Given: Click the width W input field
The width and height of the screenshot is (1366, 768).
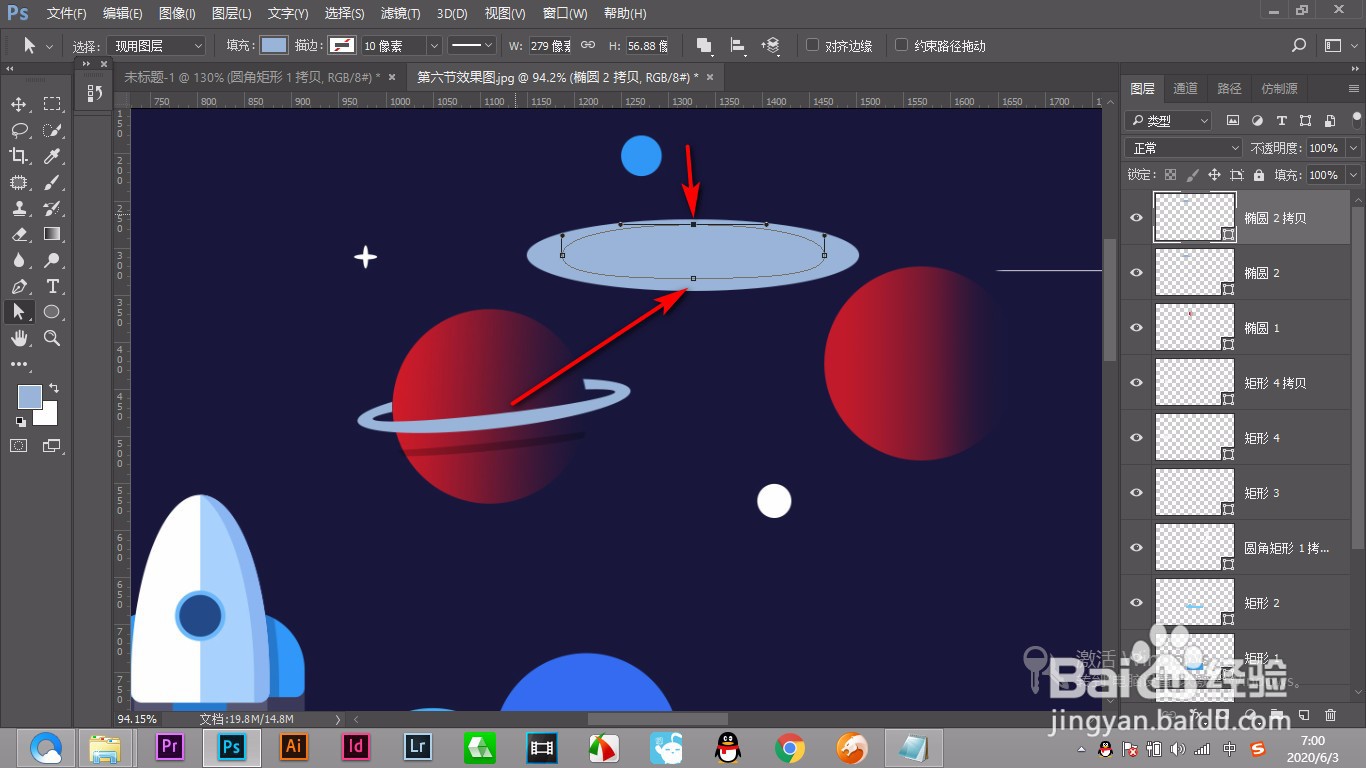Looking at the screenshot, I should coord(551,45).
